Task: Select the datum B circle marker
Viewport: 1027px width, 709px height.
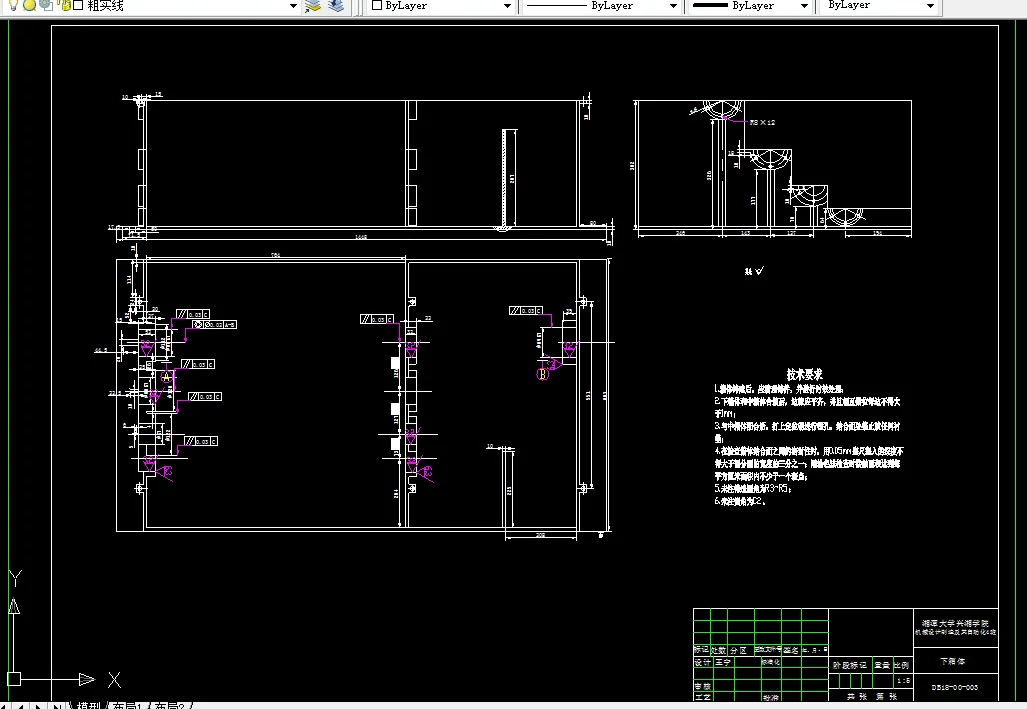Action: coord(542,374)
